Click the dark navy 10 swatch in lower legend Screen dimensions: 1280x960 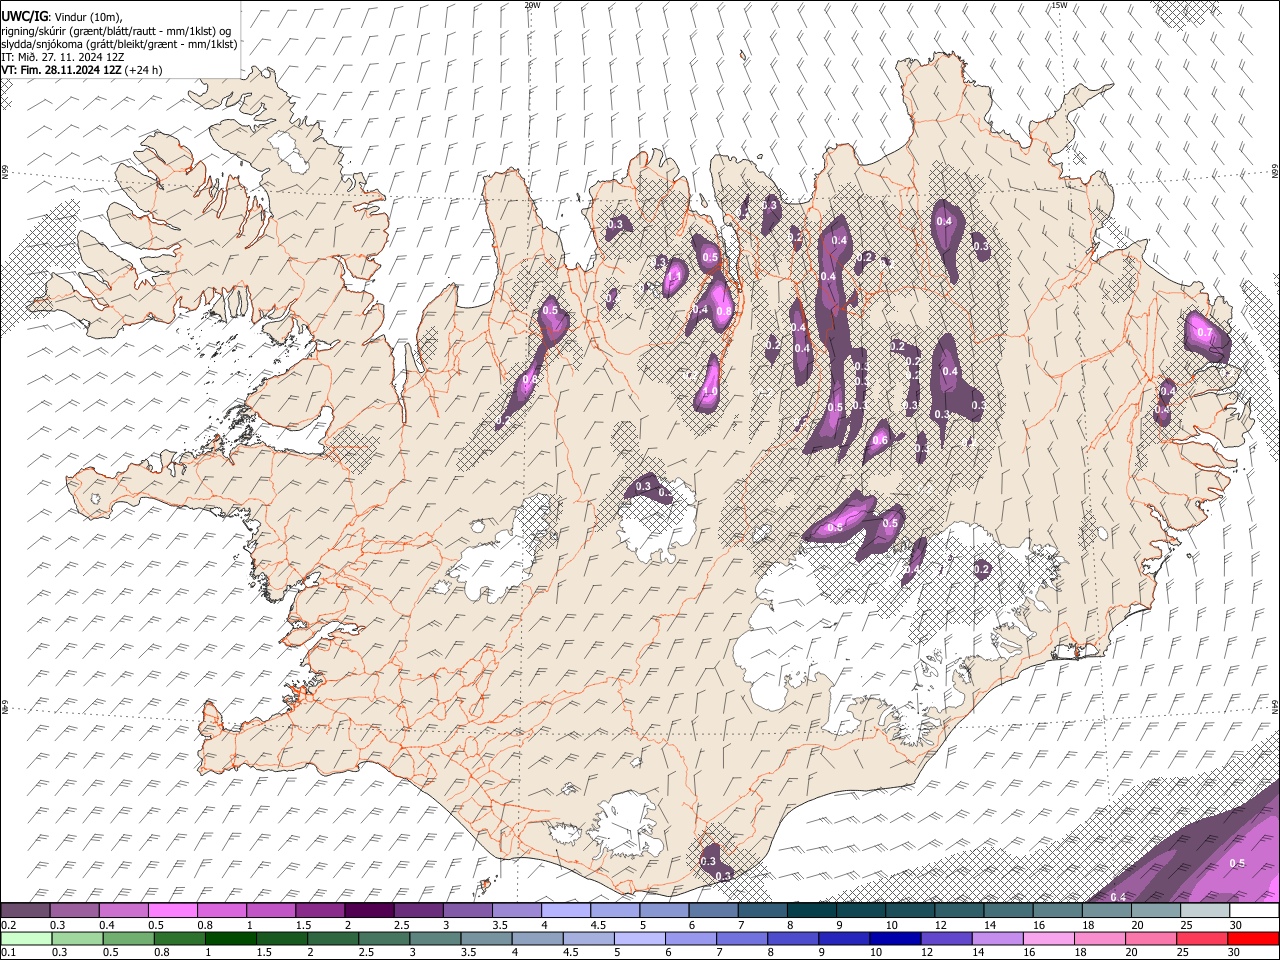click(x=894, y=938)
